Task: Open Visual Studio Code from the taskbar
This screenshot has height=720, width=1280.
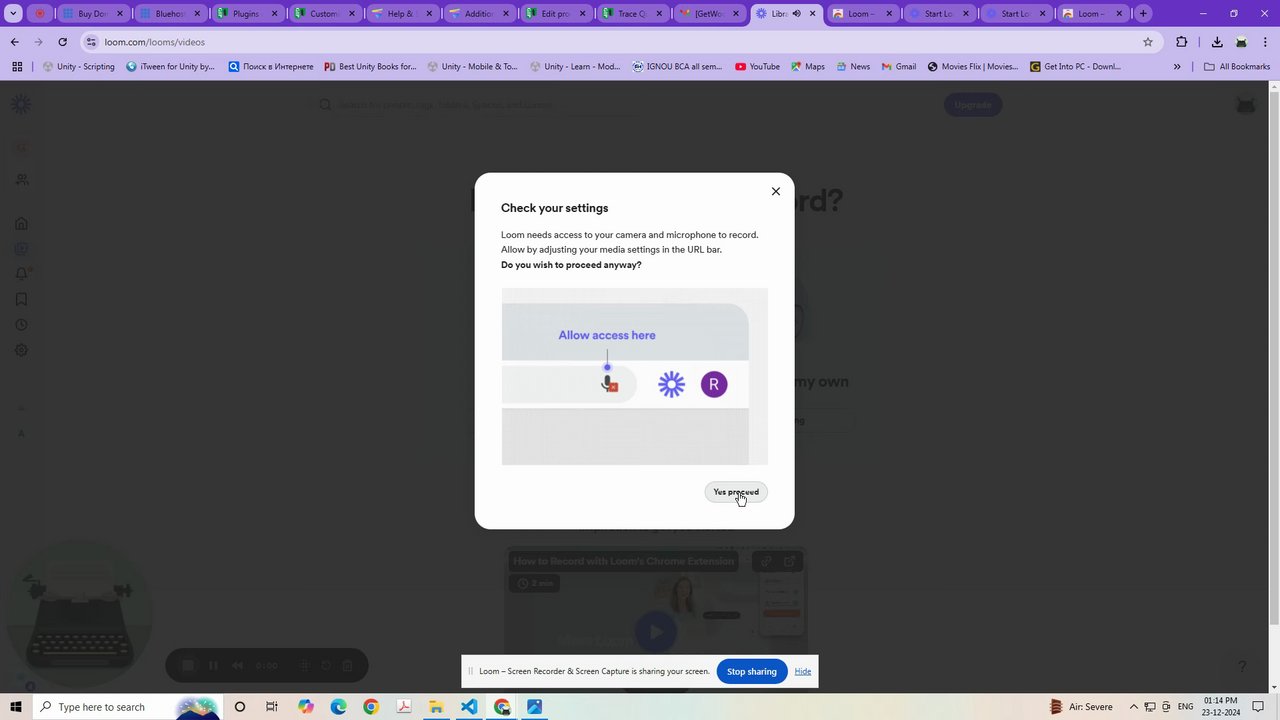Action: pyautogui.click(x=469, y=707)
